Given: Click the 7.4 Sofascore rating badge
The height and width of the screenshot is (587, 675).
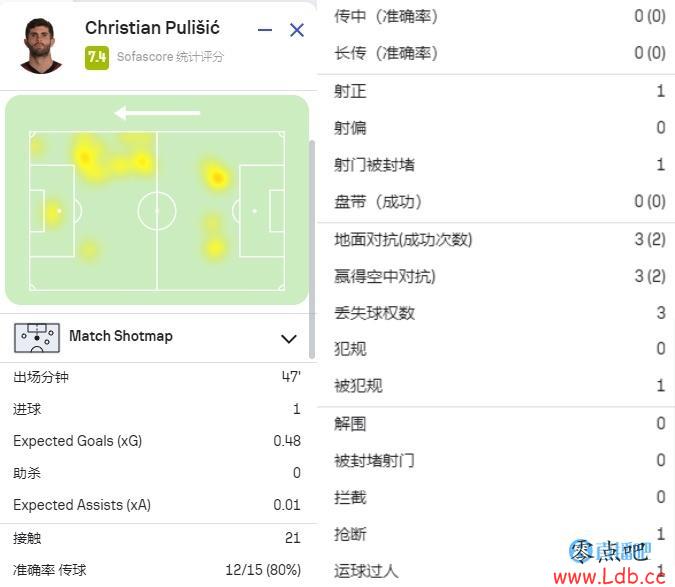Looking at the screenshot, I should pos(97,57).
